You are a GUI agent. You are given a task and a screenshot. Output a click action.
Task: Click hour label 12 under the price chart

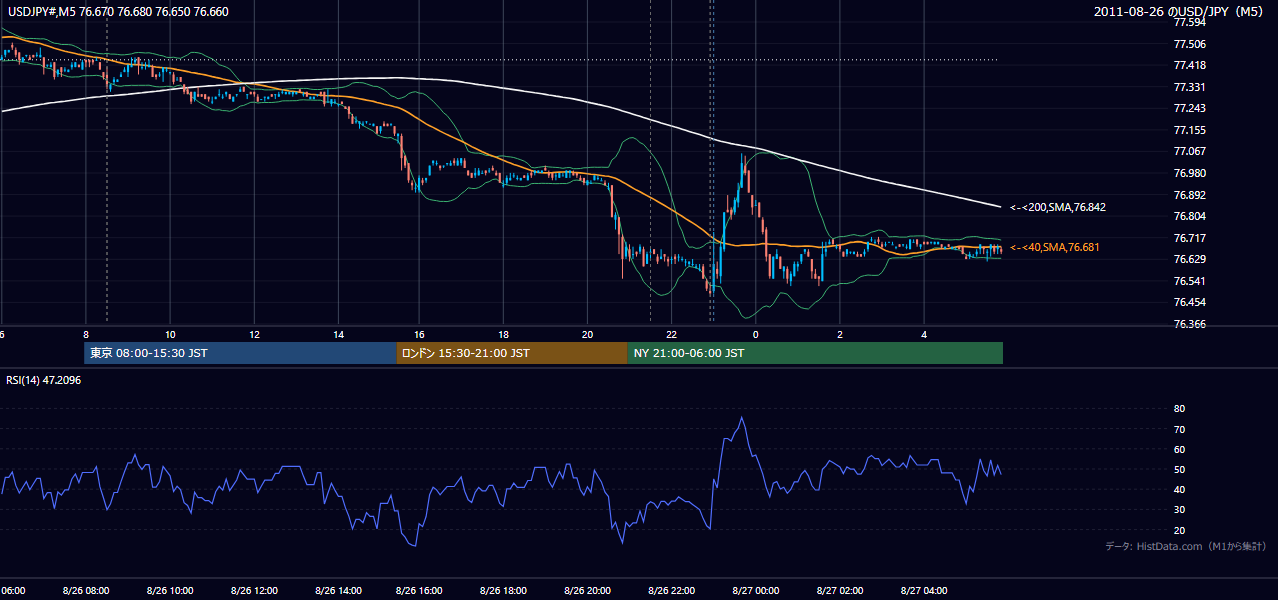(x=254, y=334)
